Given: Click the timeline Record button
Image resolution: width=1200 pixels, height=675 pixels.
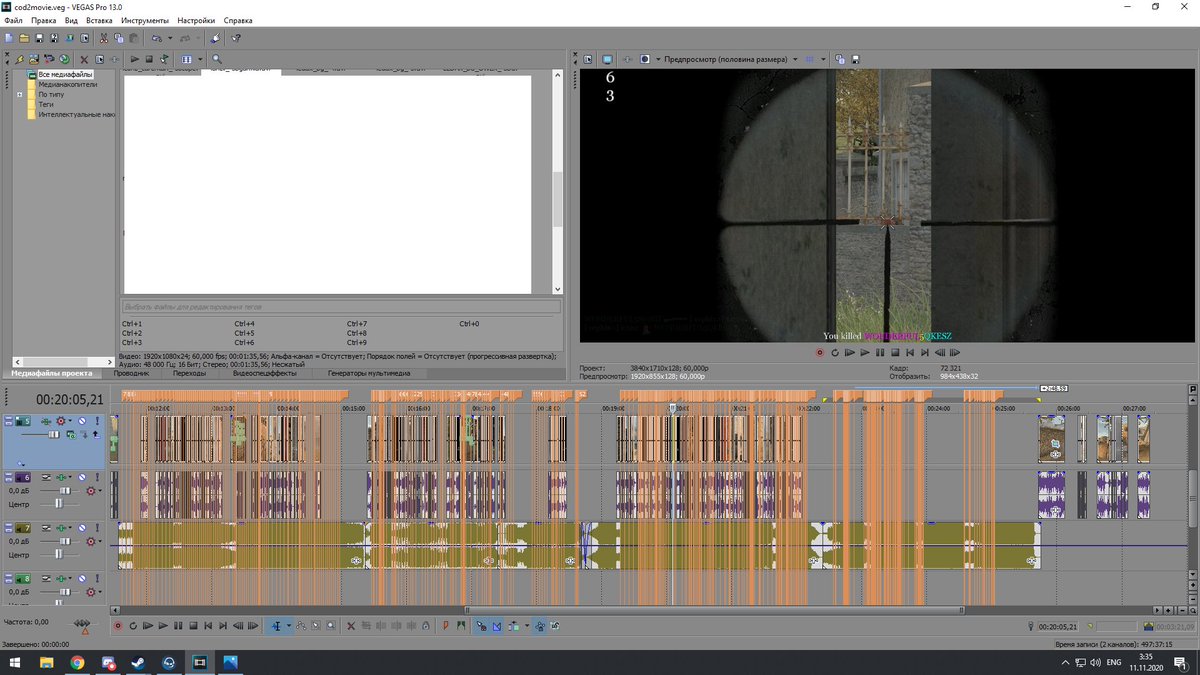Looking at the screenshot, I should pos(117,626).
